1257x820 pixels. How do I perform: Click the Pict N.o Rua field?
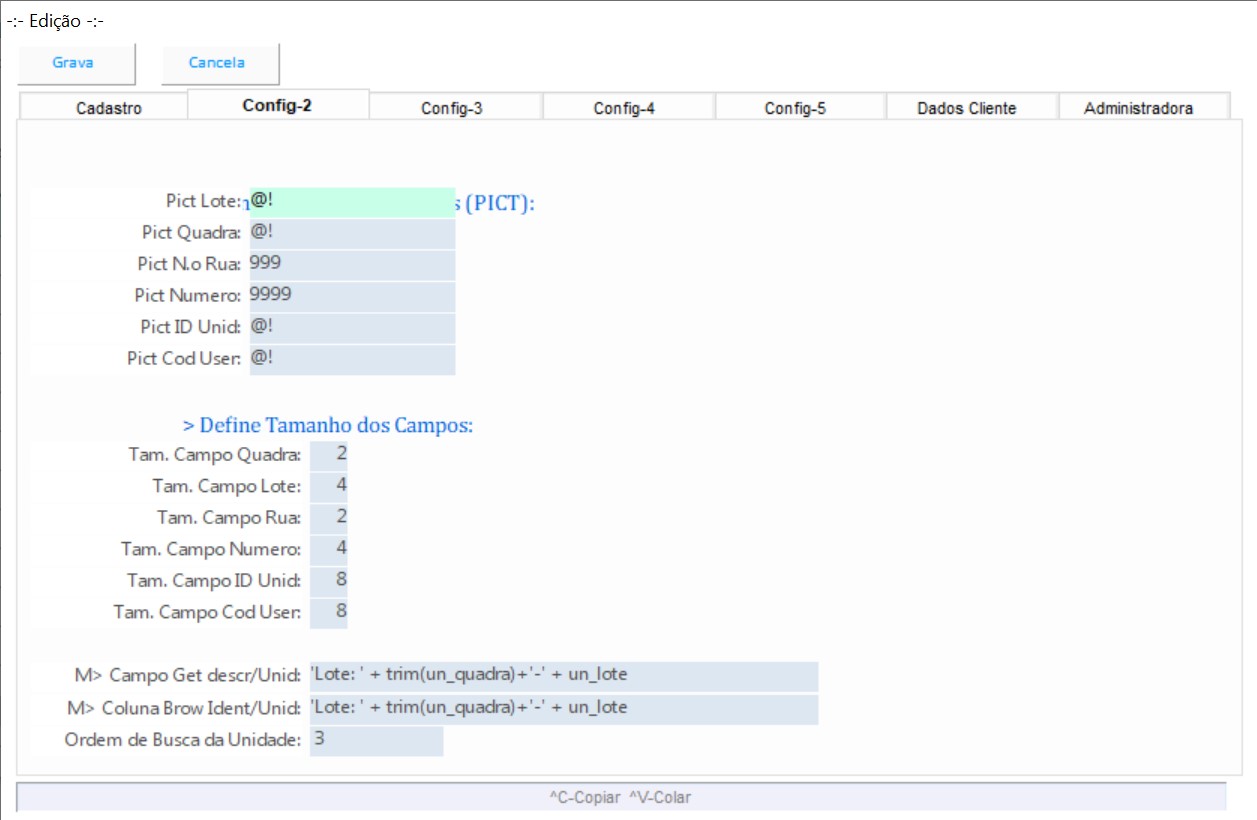[x=351, y=264]
